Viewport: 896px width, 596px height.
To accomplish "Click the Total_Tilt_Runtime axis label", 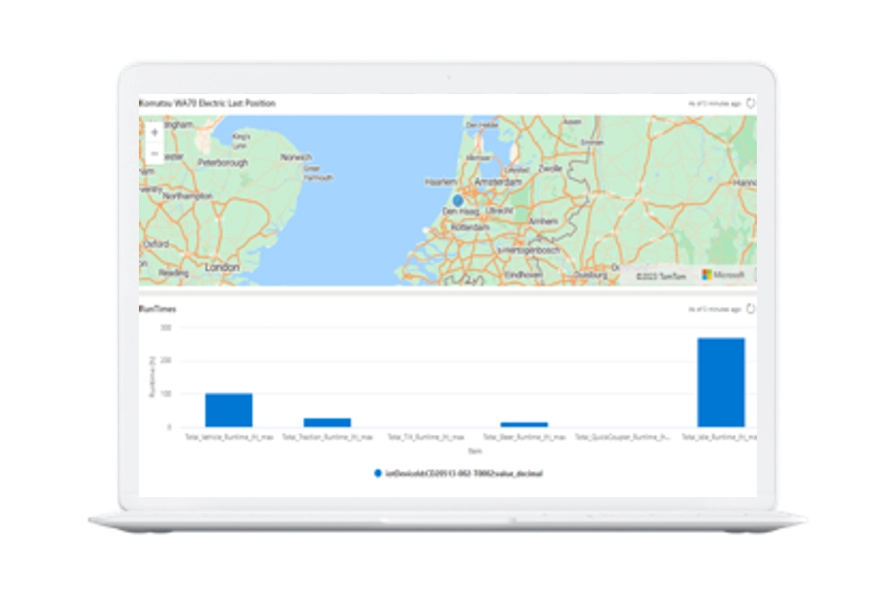I will (x=426, y=437).
